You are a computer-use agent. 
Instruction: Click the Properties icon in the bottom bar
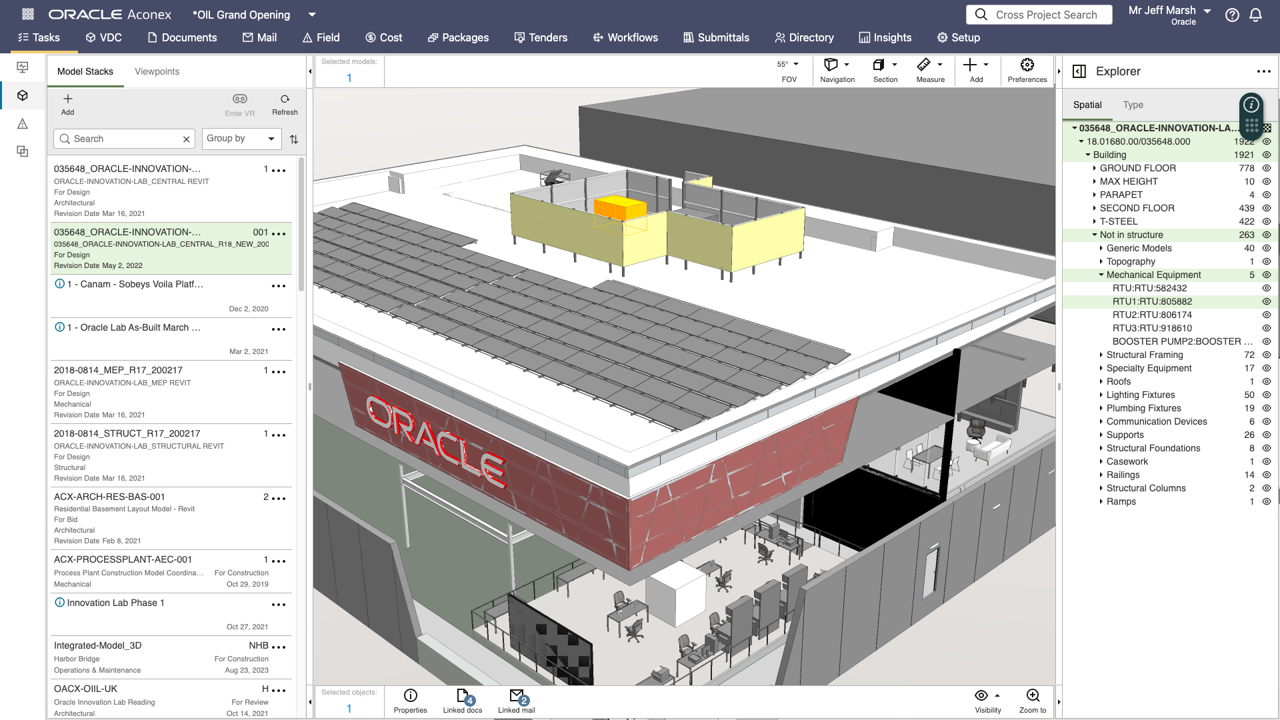409,700
